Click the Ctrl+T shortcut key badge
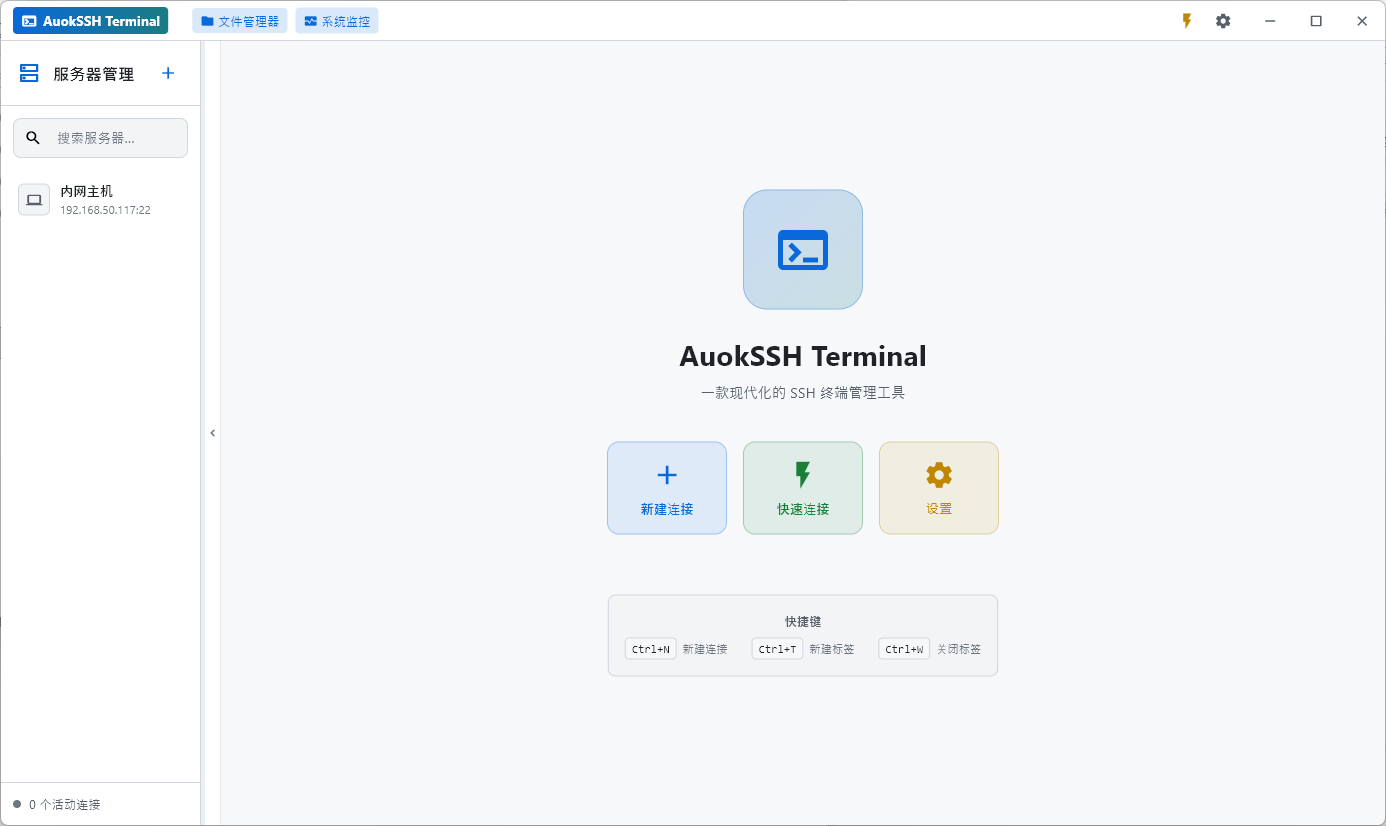This screenshot has width=1386, height=826. coord(777,649)
